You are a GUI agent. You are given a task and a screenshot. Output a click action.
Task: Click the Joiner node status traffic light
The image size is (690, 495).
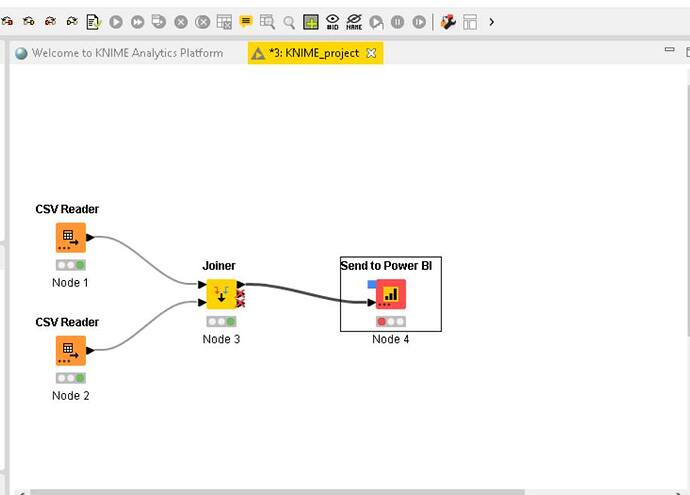click(x=221, y=322)
